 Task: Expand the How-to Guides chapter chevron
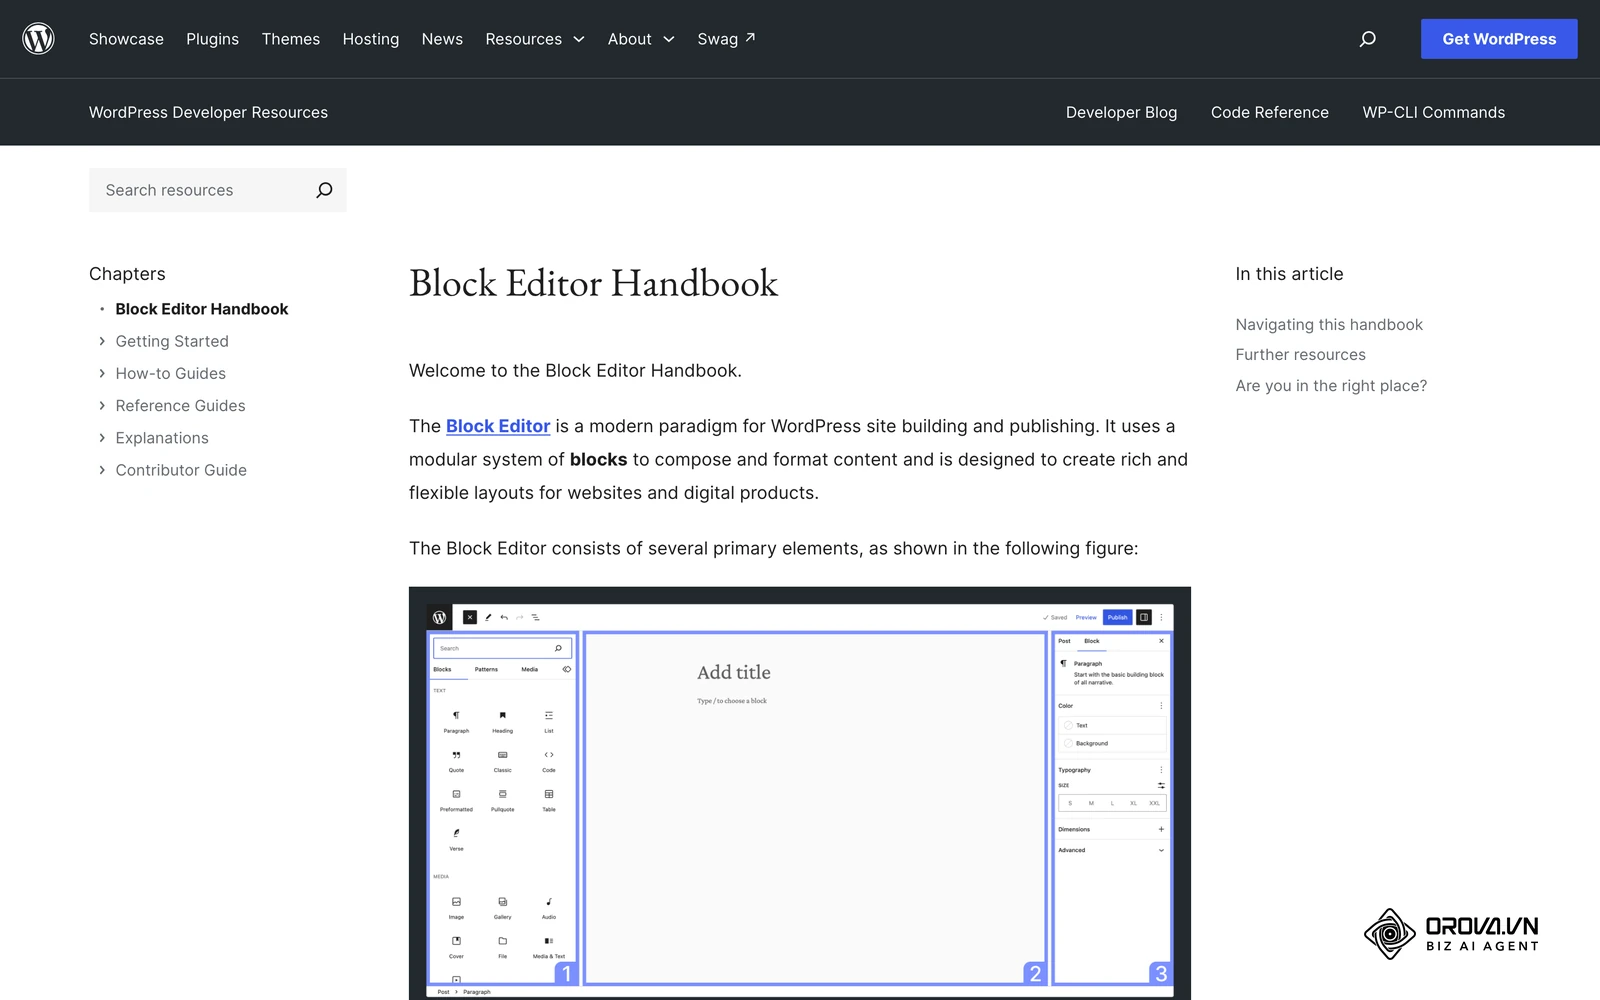pyautogui.click(x=102, y=373)
